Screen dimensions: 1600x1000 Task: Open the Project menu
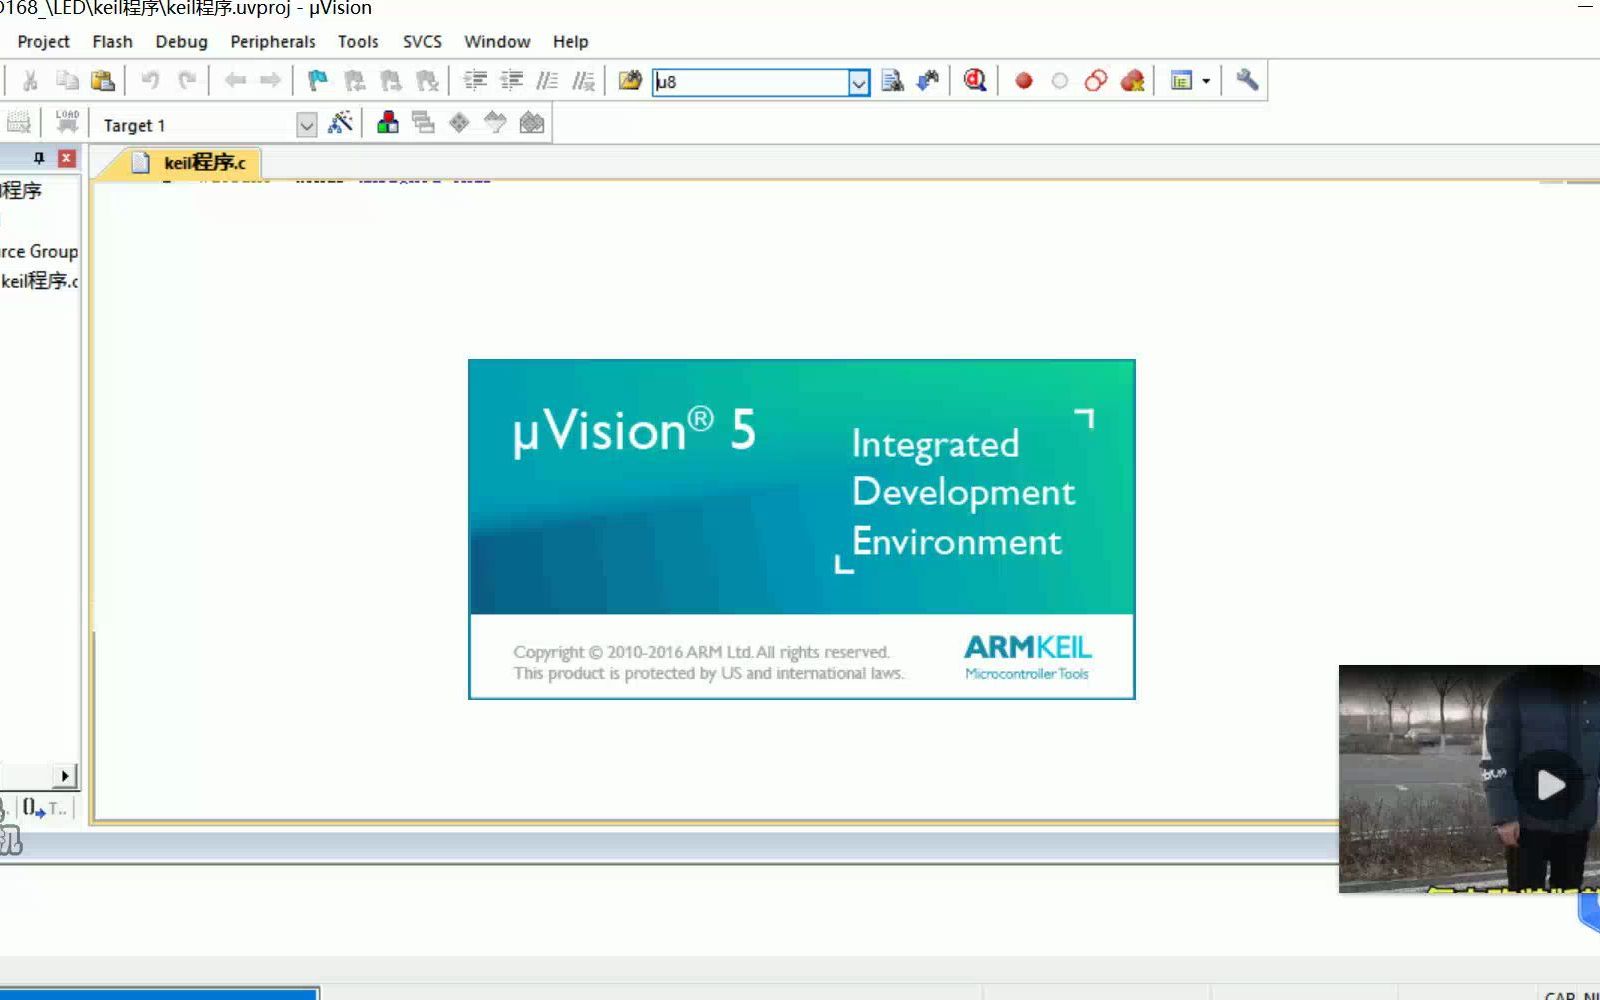point(43,42)
